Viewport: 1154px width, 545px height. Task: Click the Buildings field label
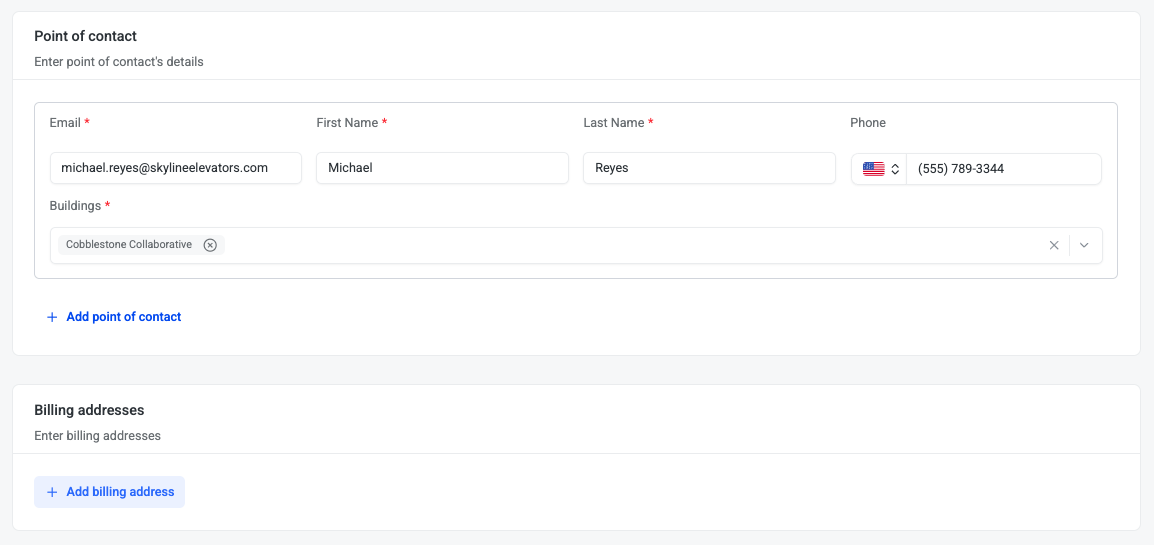[75, 206]
